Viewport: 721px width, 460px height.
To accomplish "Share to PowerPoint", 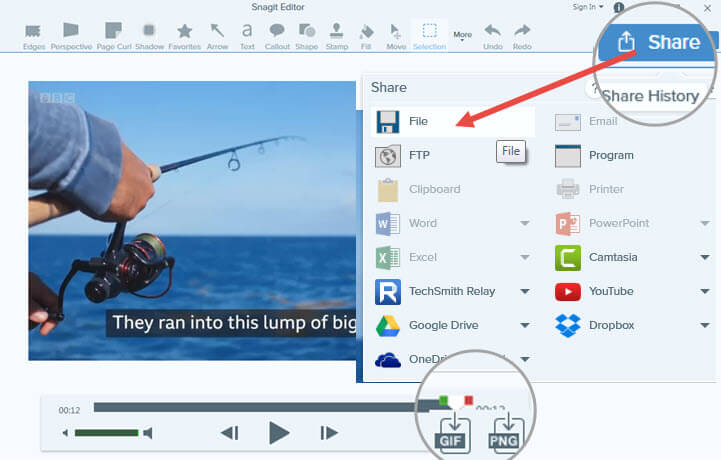I will coord(602,224).
